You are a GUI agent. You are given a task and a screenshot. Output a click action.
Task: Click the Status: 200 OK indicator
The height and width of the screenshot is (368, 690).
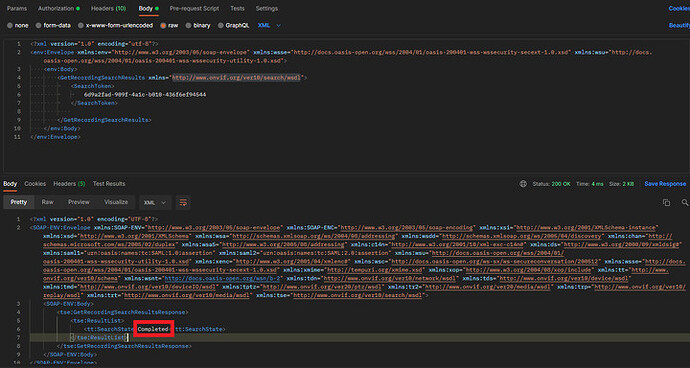pyautogui.click(x=551, y=184)
